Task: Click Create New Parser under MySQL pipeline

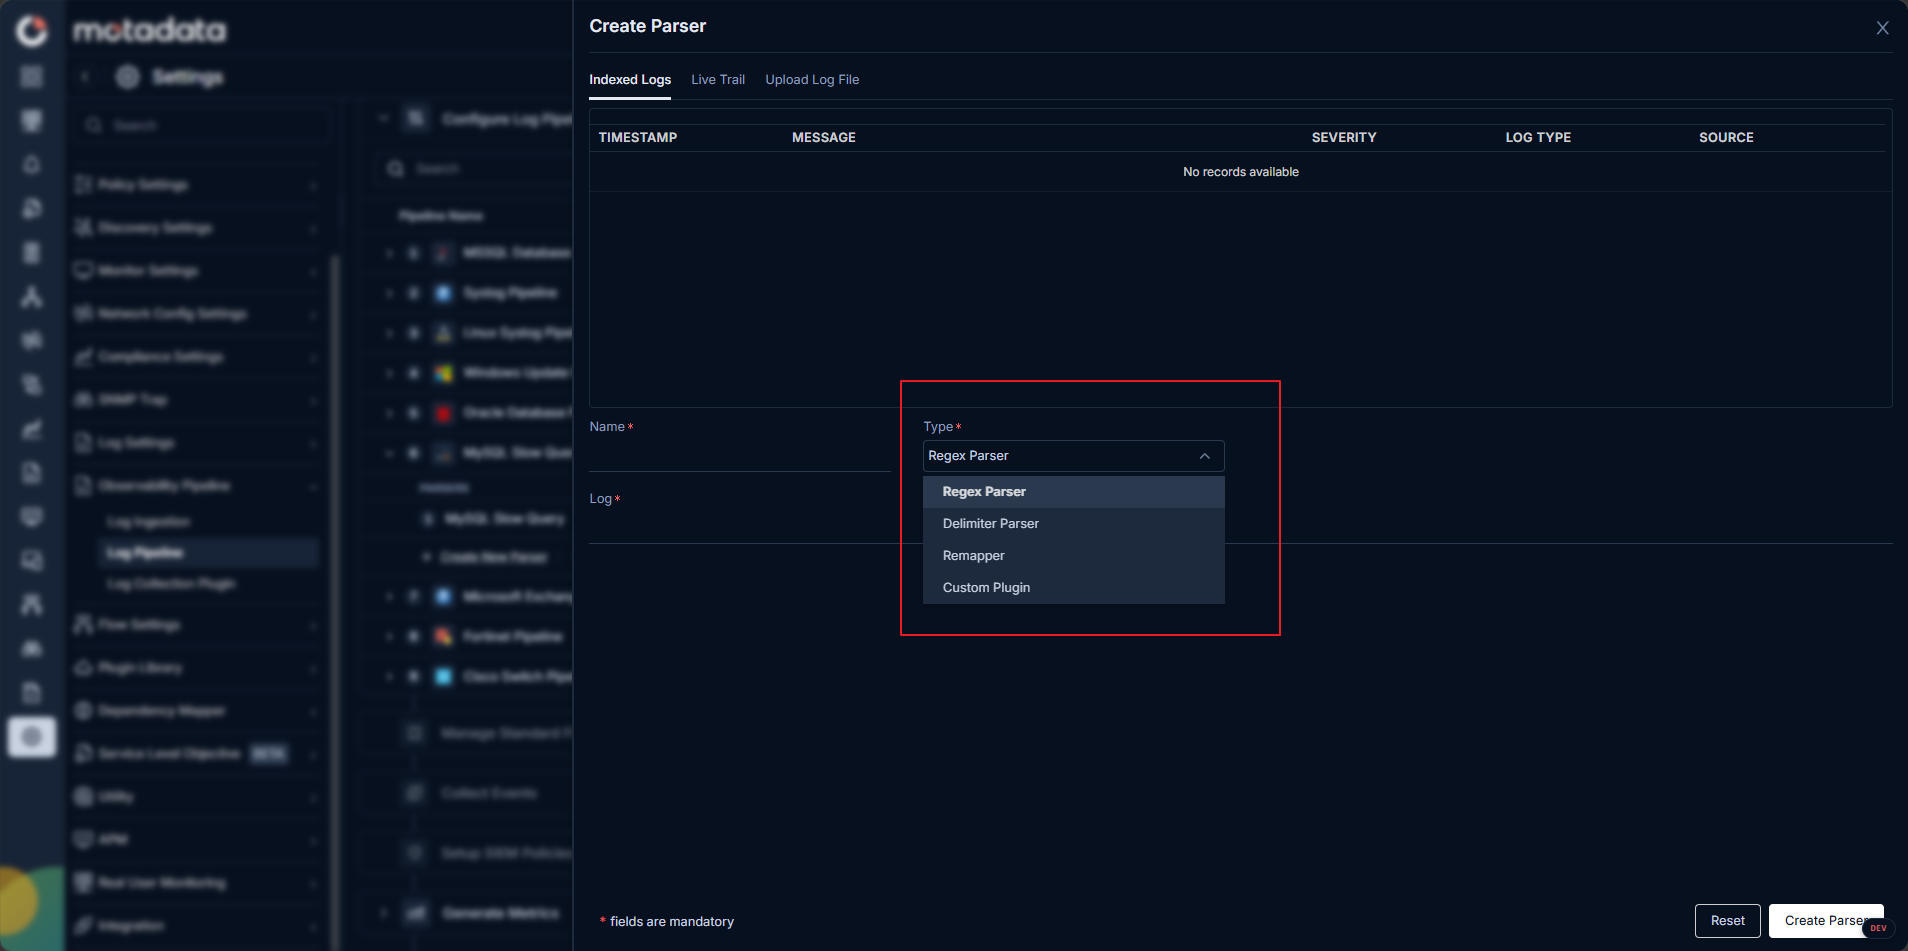Action: coord(494,557)
